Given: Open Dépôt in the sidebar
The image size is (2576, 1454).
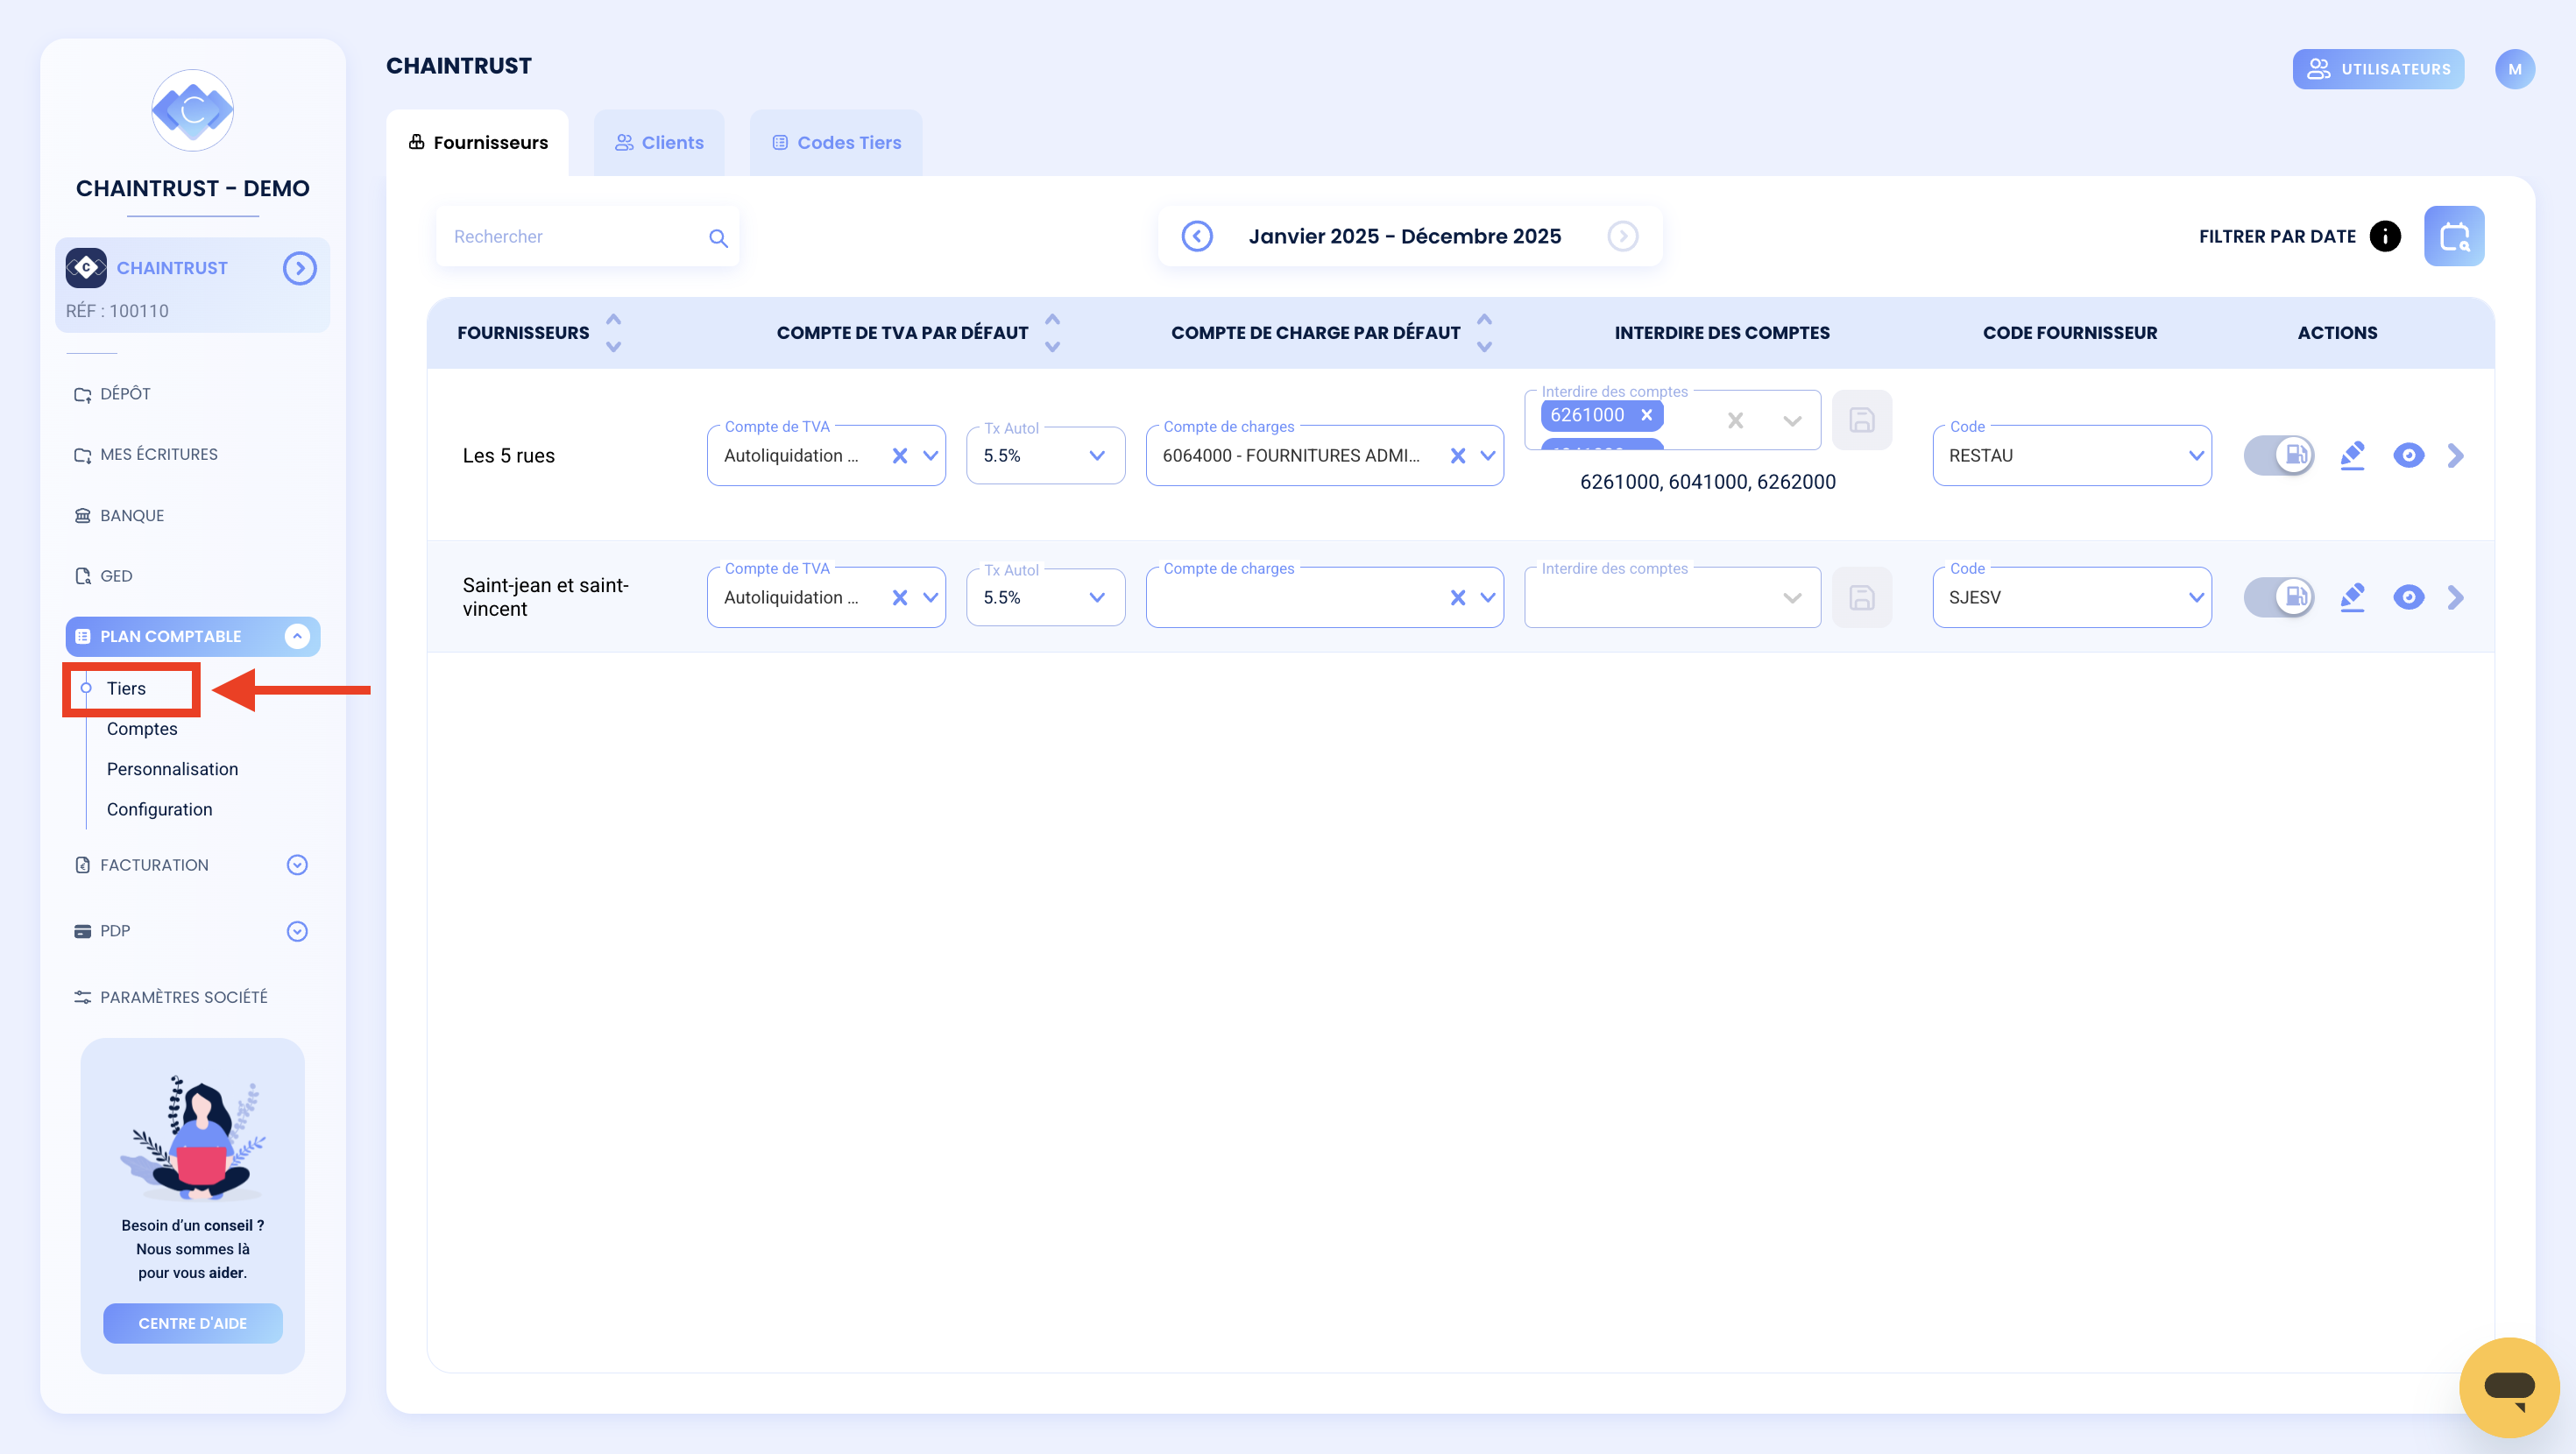Looking at the screenshot, I should 112,394.
